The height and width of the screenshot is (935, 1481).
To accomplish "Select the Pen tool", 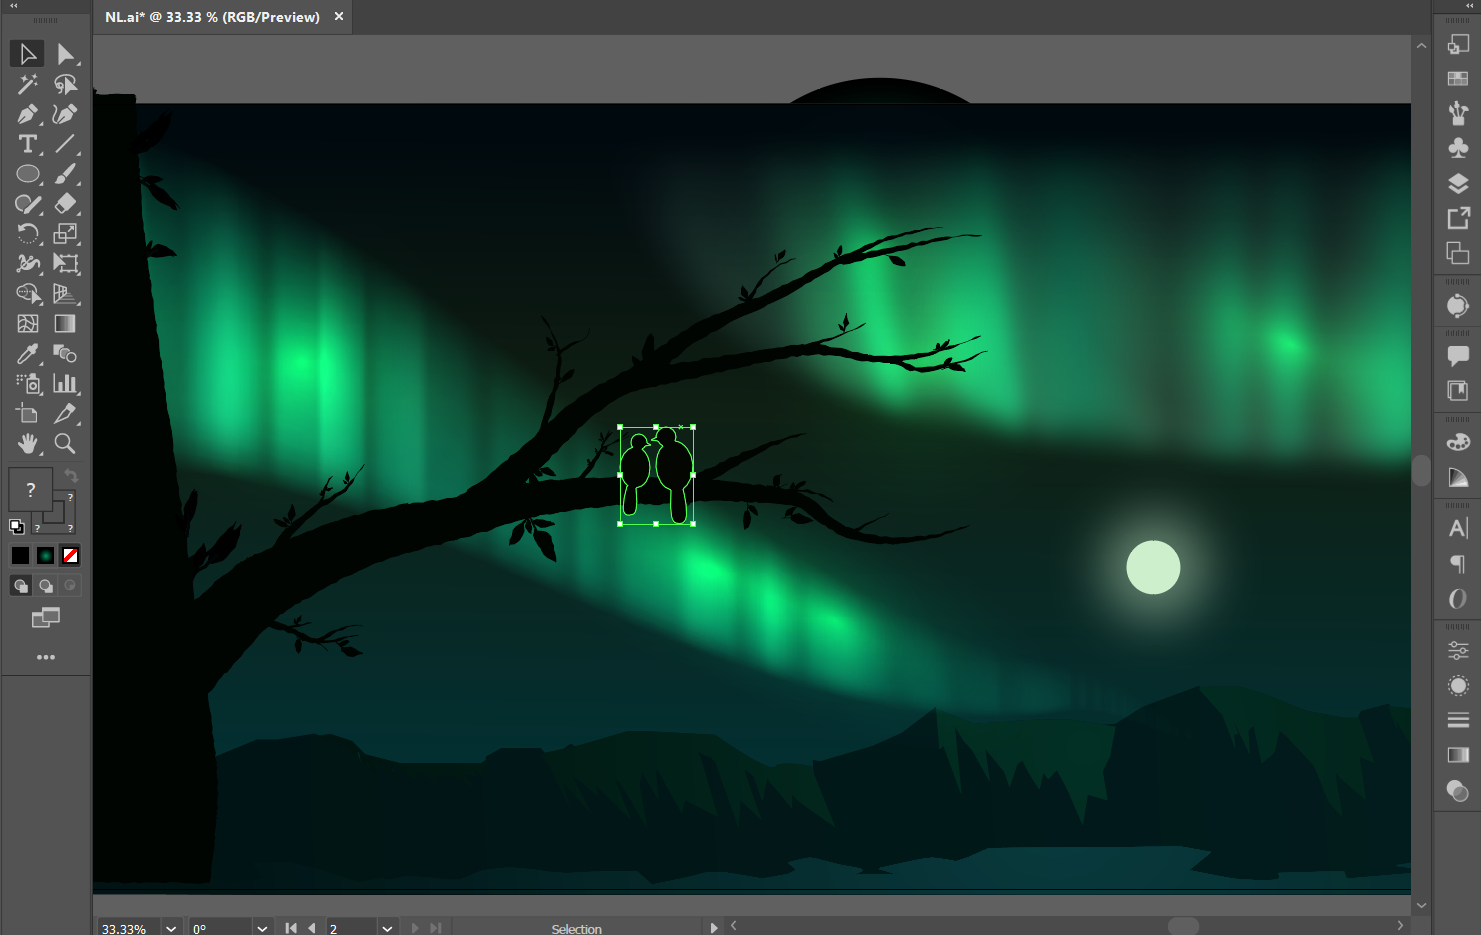I will (x=27, y=114).
